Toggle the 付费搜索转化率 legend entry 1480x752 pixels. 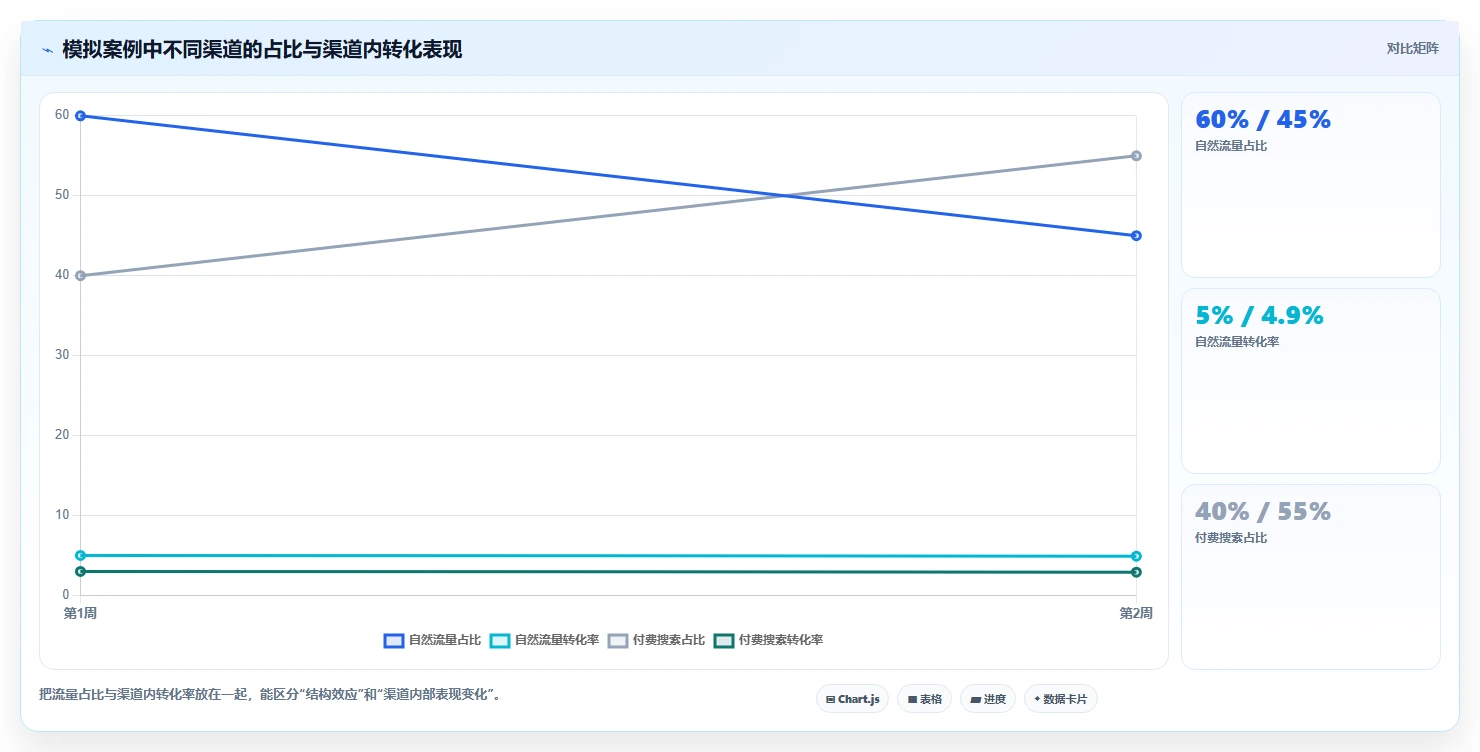tap(768, 640)
